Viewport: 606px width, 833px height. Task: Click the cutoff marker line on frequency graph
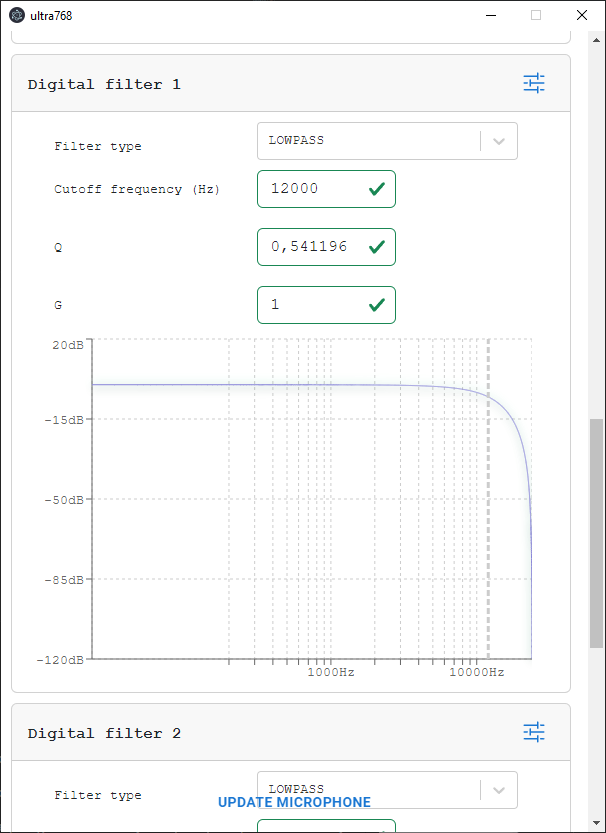coord(489,498)
